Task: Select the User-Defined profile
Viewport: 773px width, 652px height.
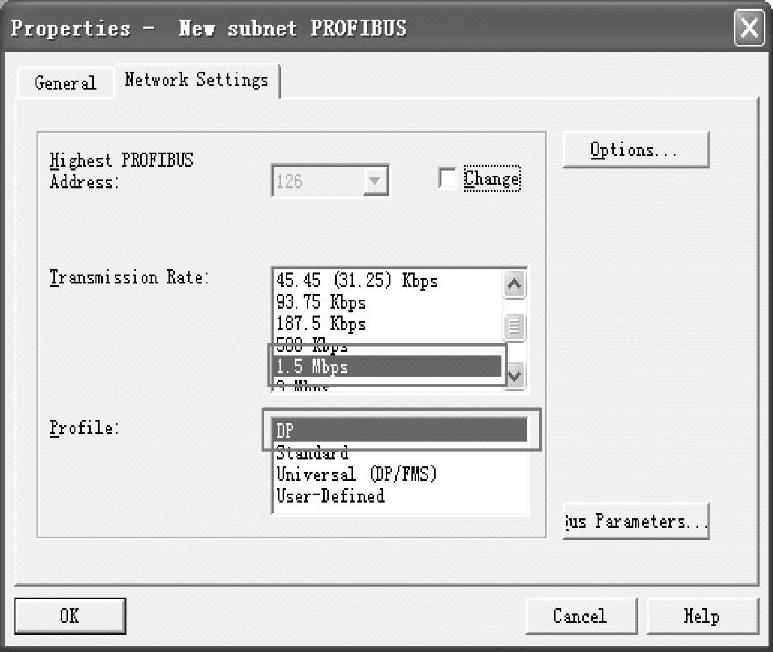Action: point(400,496)
